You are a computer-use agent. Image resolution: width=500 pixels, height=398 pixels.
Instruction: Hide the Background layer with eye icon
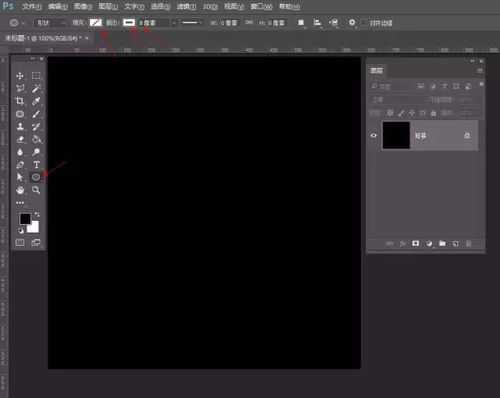click(373, 135)
